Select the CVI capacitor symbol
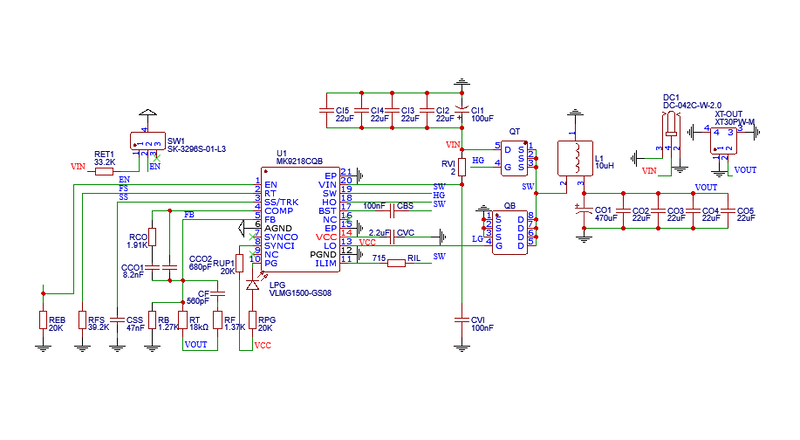Image resolution: width=800 pixels, height=440 pixels. (x=462, y=320)
